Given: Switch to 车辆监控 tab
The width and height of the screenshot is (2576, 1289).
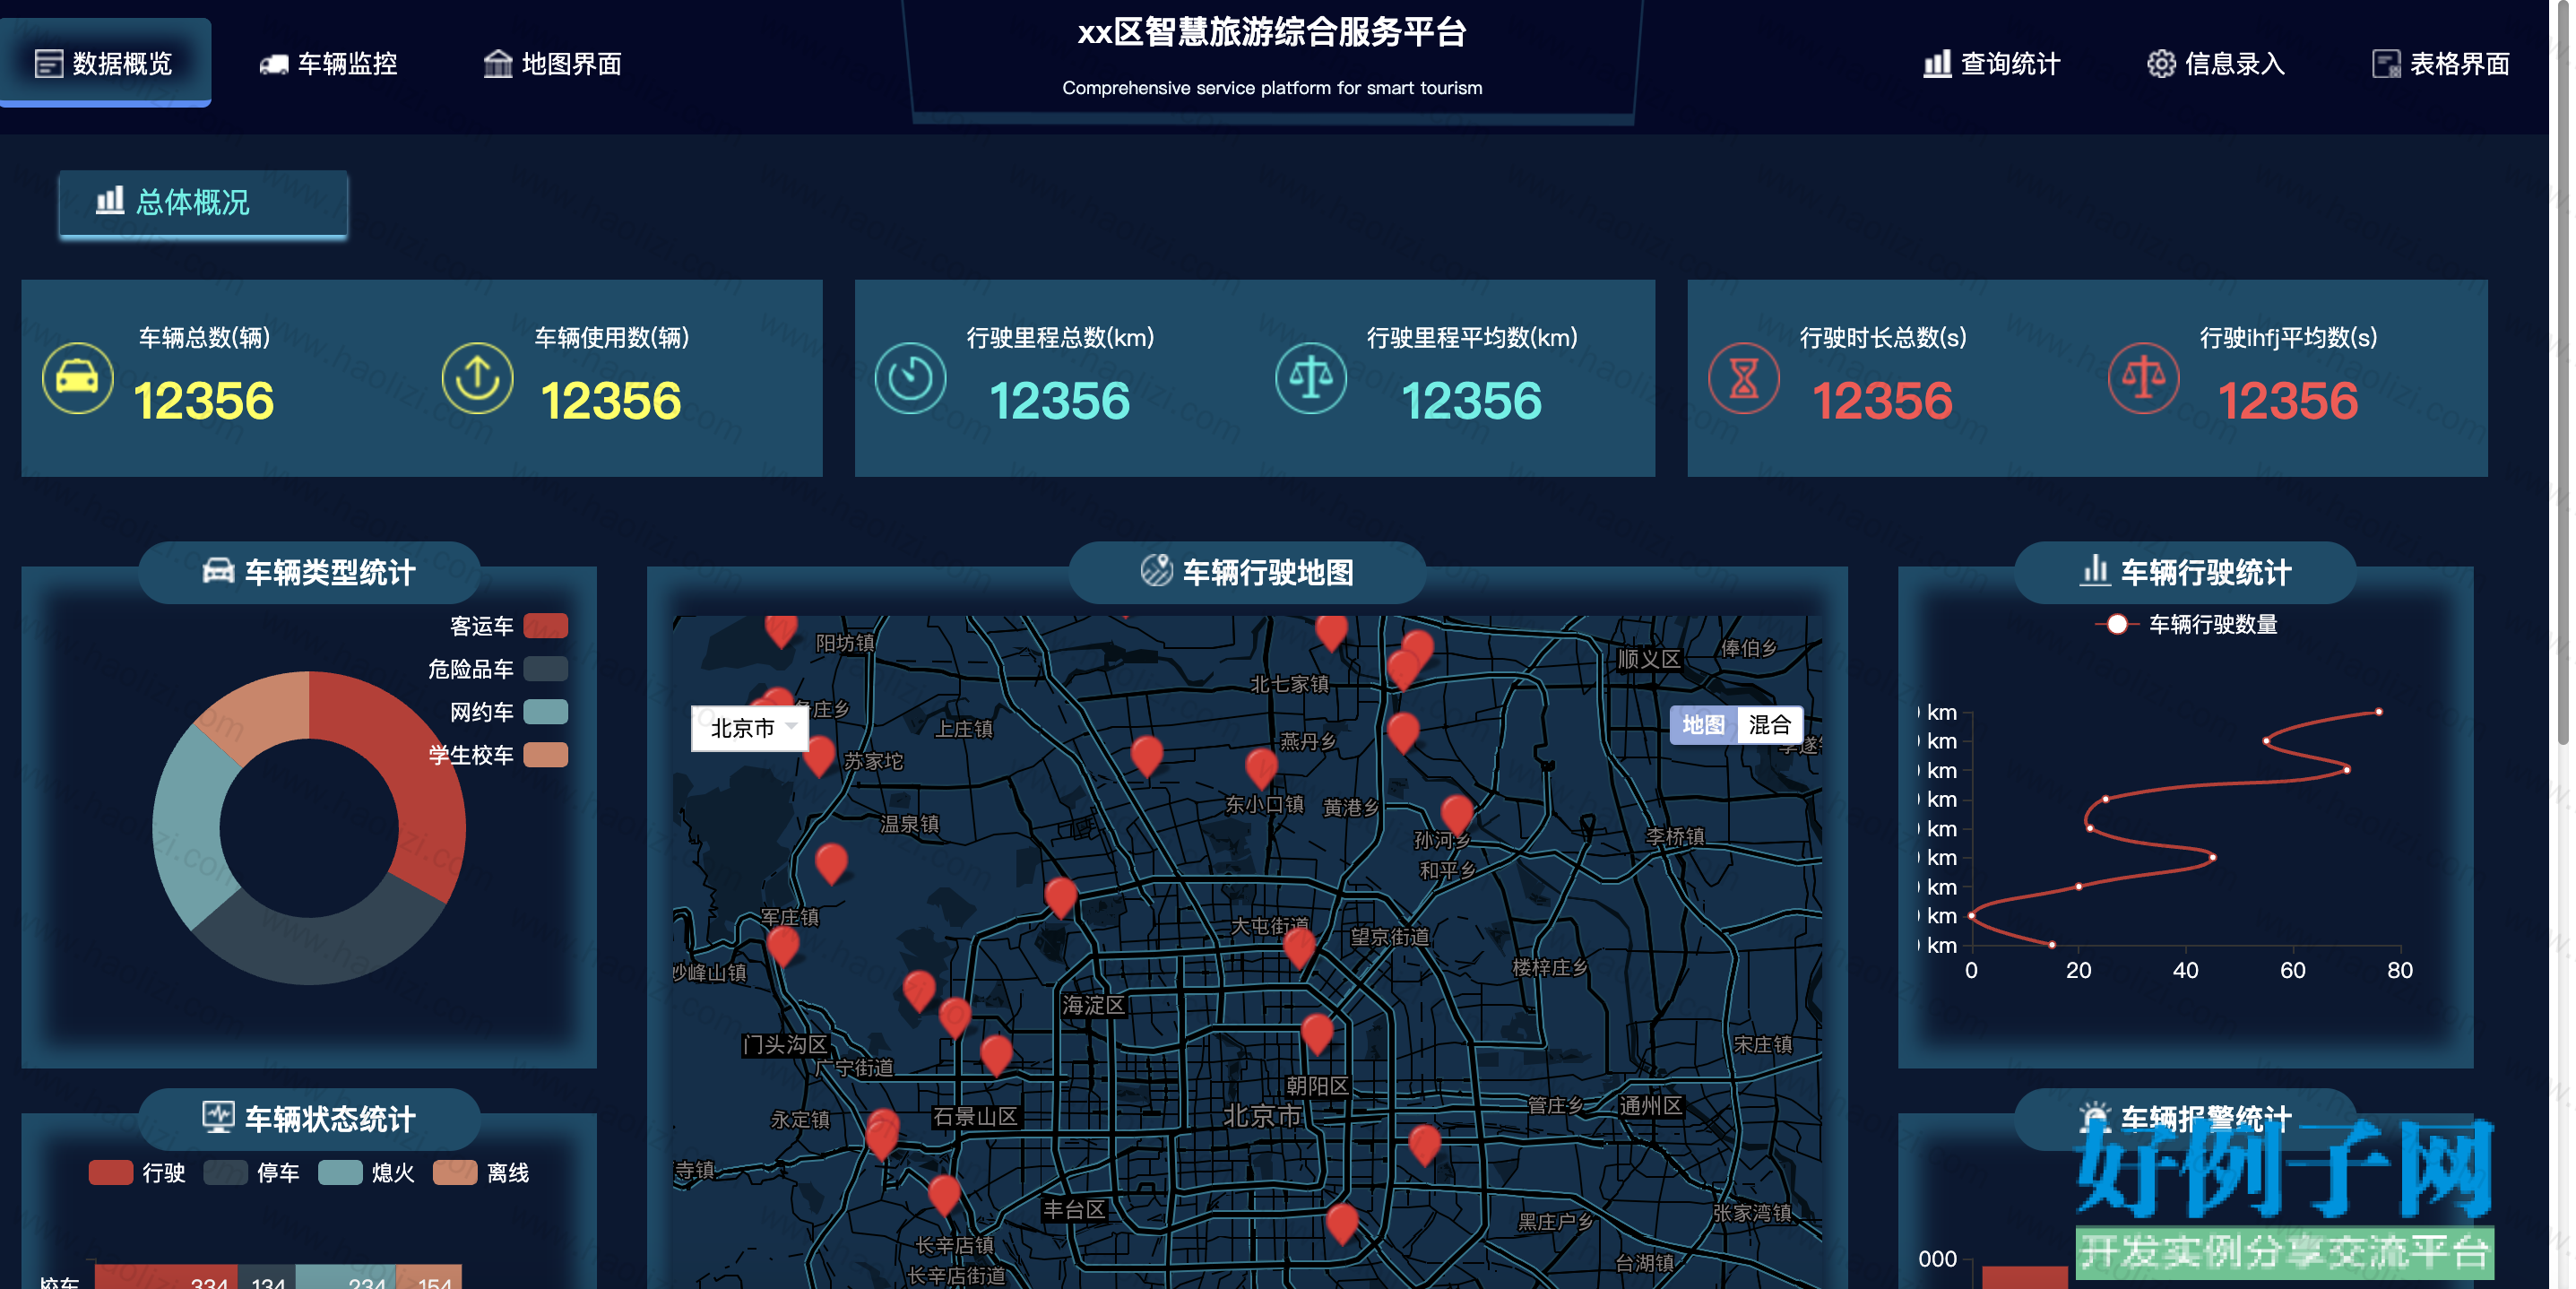Looking at the screenshot, I should coord(328,64).
